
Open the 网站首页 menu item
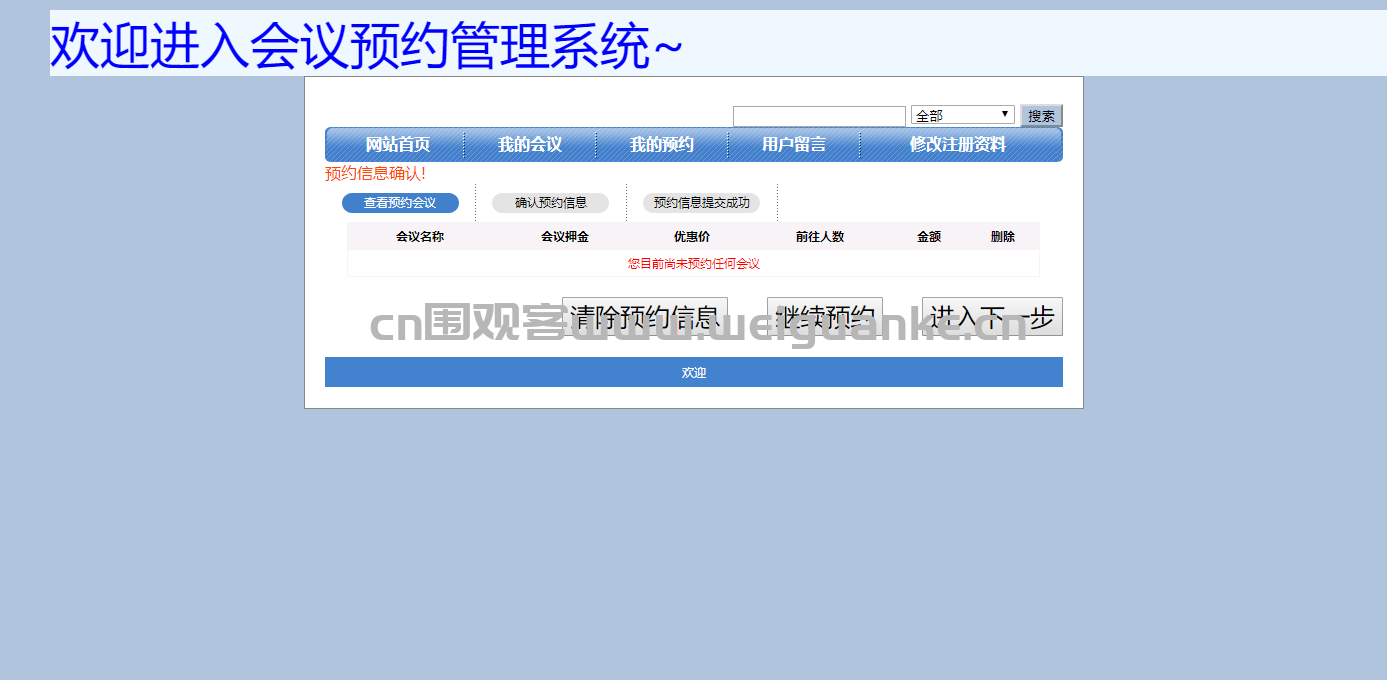pos(398,145)
